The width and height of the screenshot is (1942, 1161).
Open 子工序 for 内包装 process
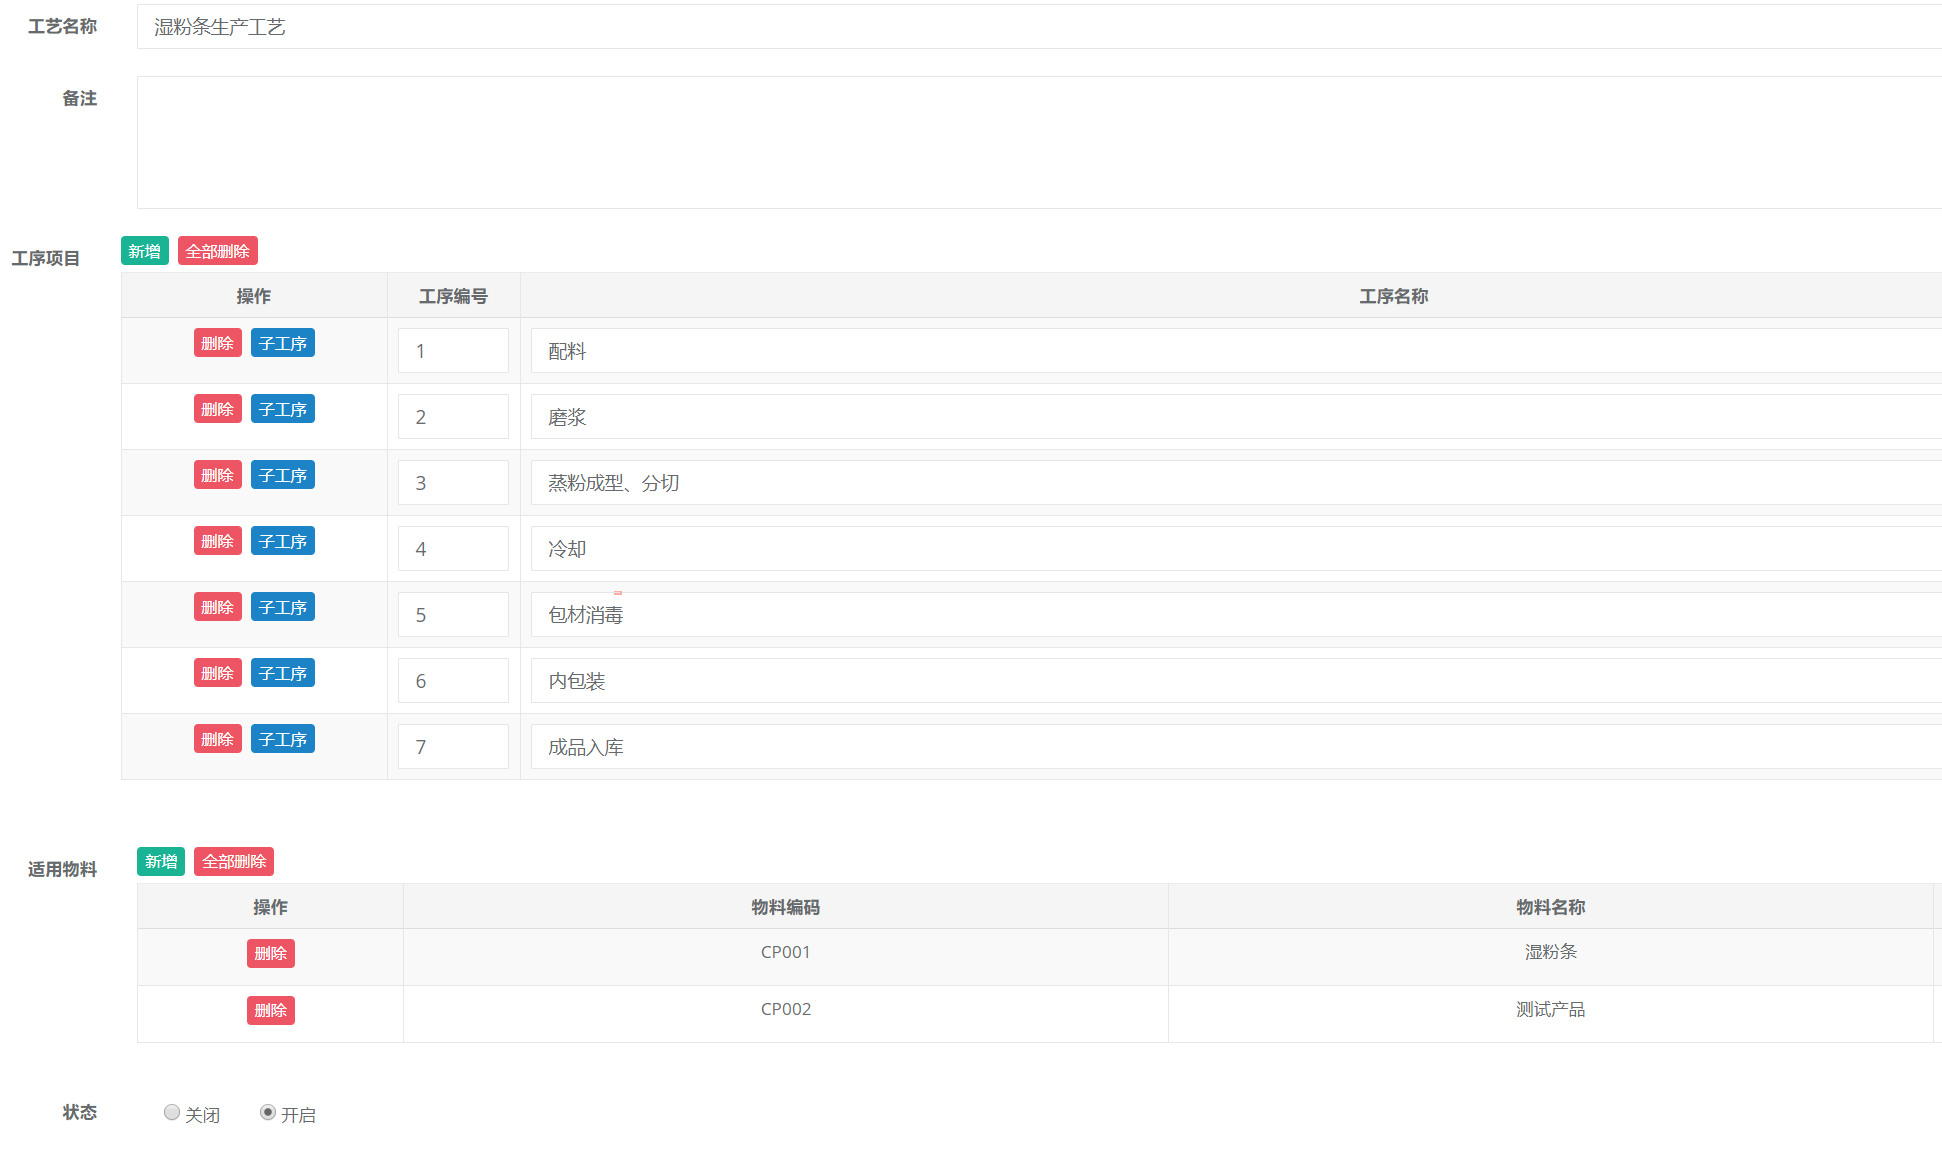click(282, 673)
